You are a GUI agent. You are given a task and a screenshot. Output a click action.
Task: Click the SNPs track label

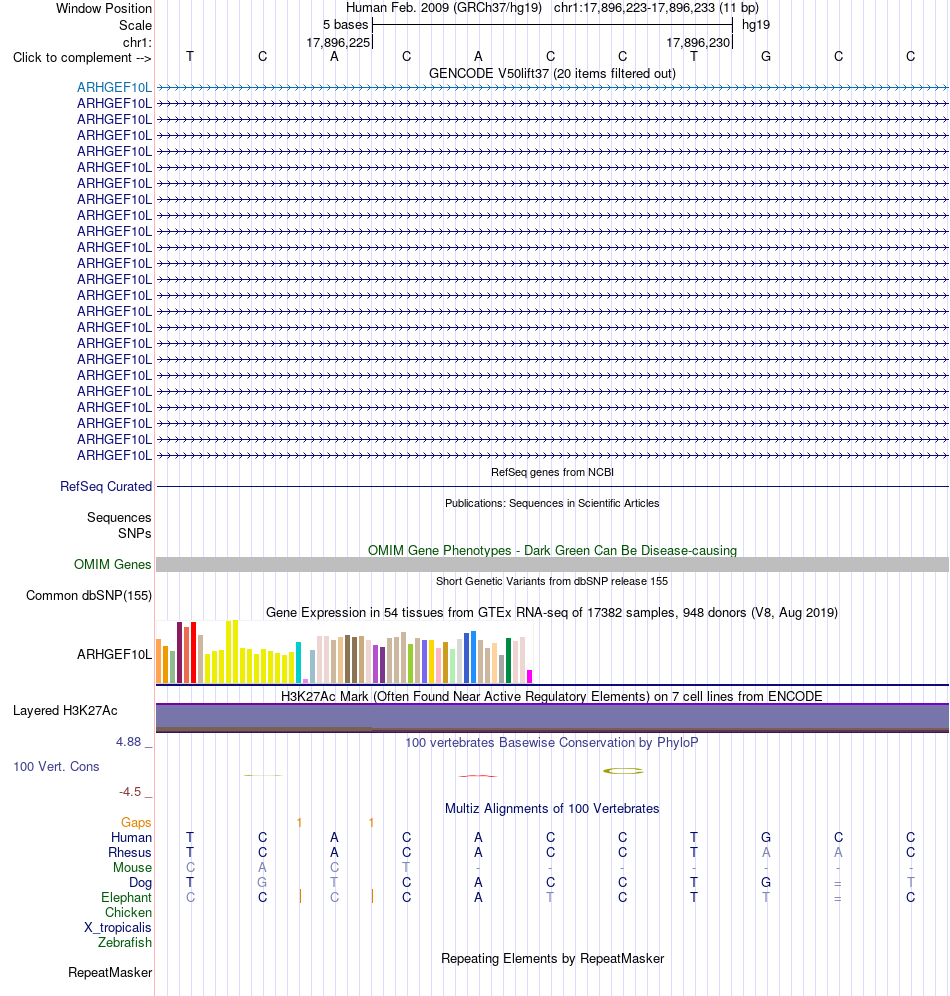[x=135, y=534]
